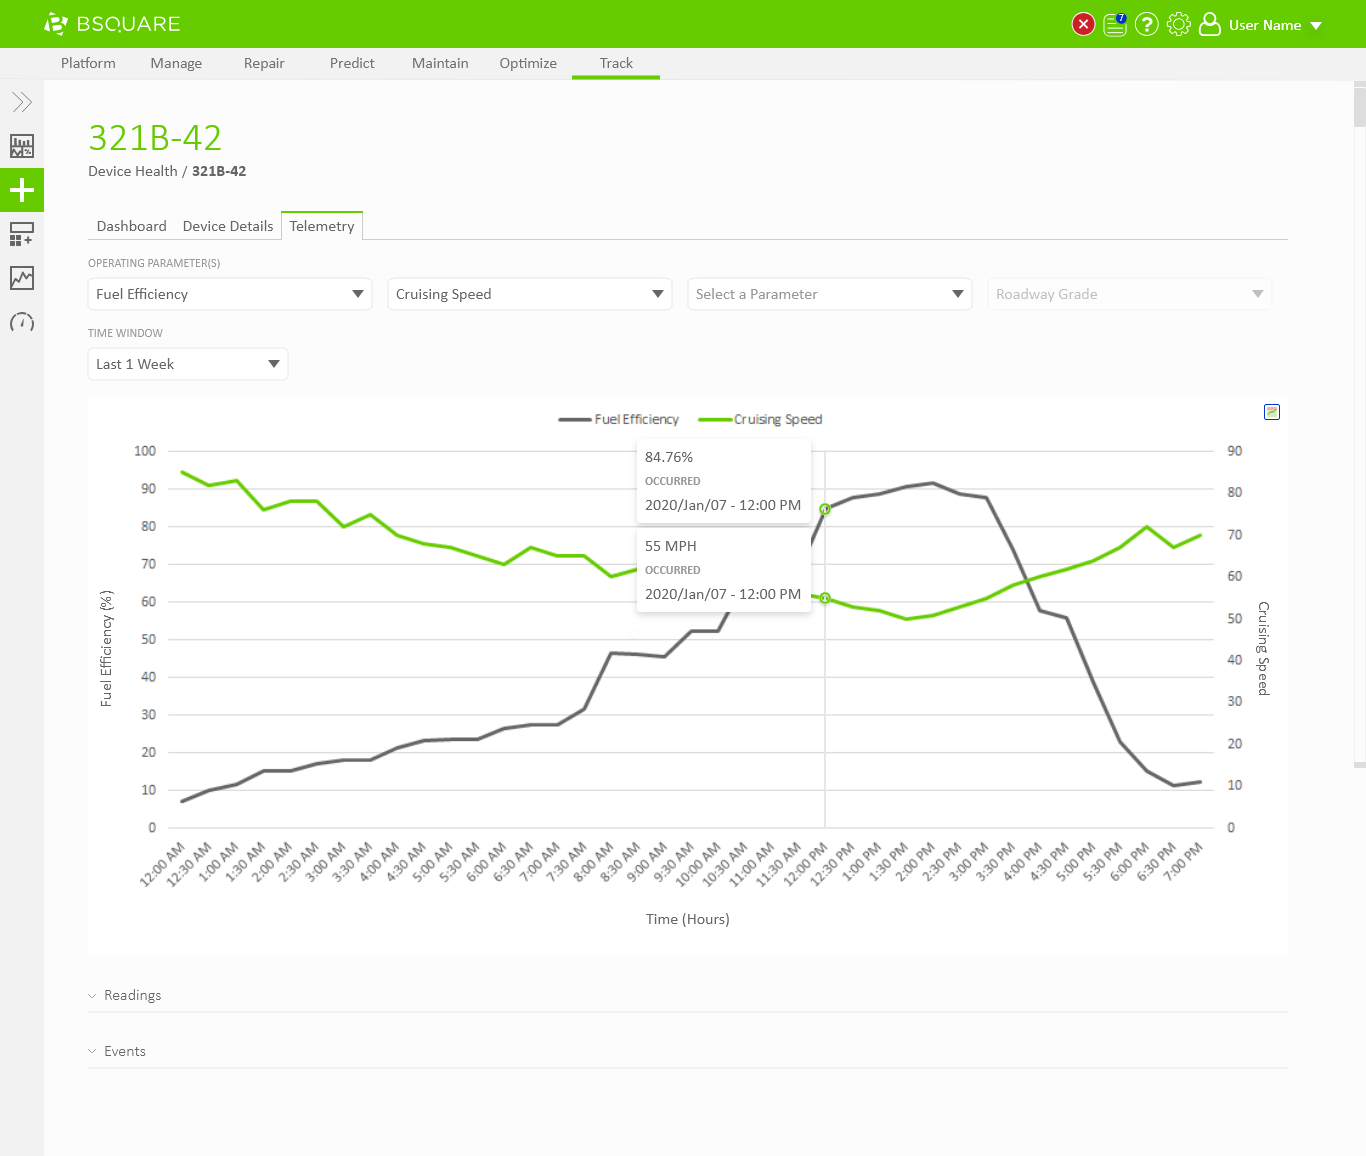The height and width of the screenshot is (1156, 1366).
Task: Open settings gear in header
Action: click(x=1179, y=24)
